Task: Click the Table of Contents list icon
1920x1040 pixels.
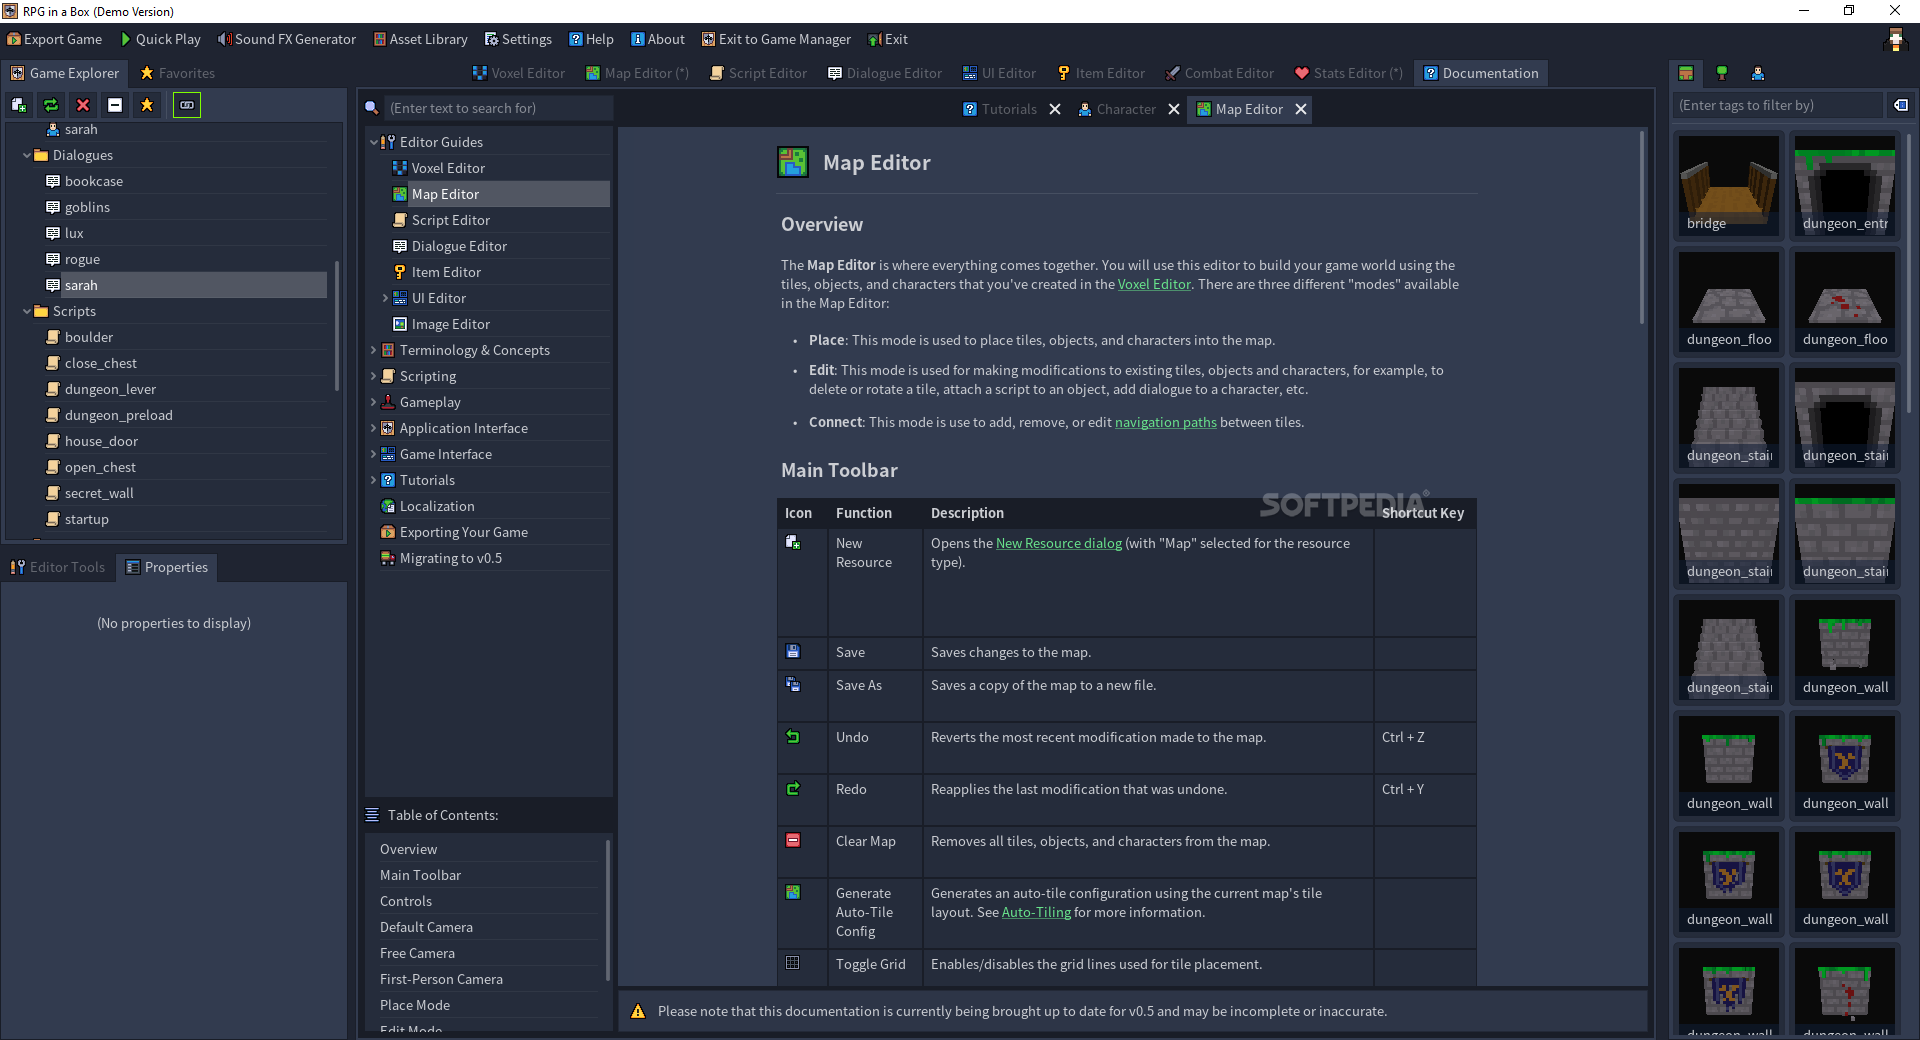Action: [x=372, y=815]
